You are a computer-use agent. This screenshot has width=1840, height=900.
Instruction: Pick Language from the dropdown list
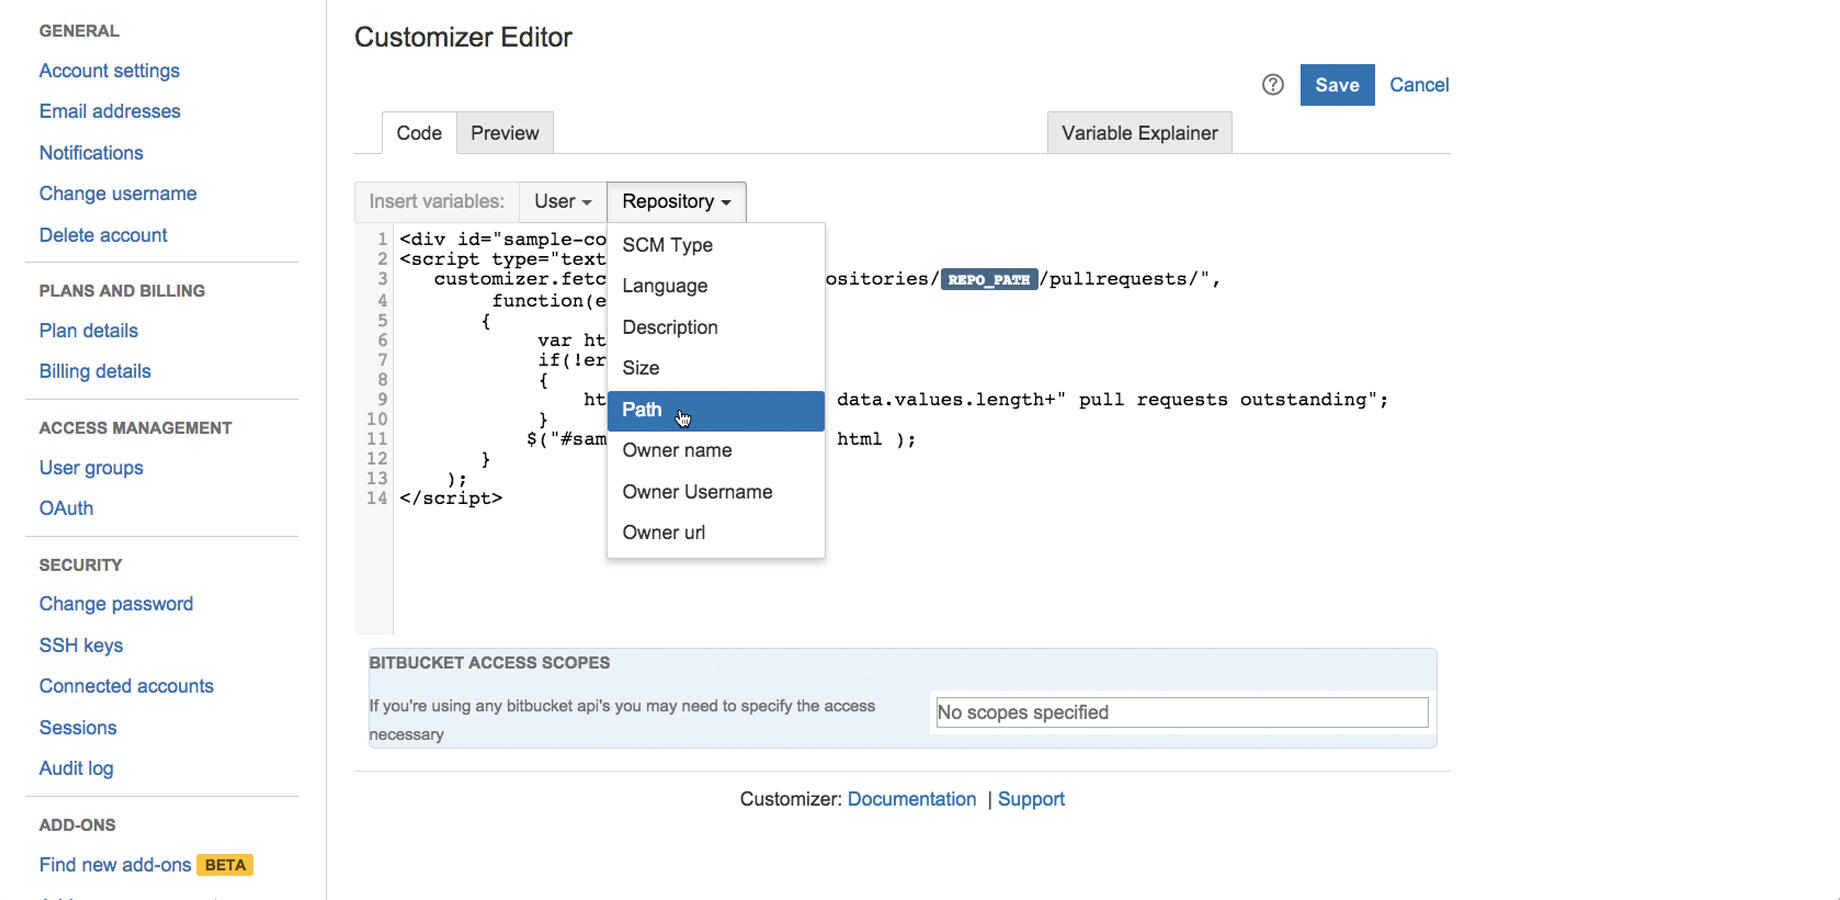664,286
